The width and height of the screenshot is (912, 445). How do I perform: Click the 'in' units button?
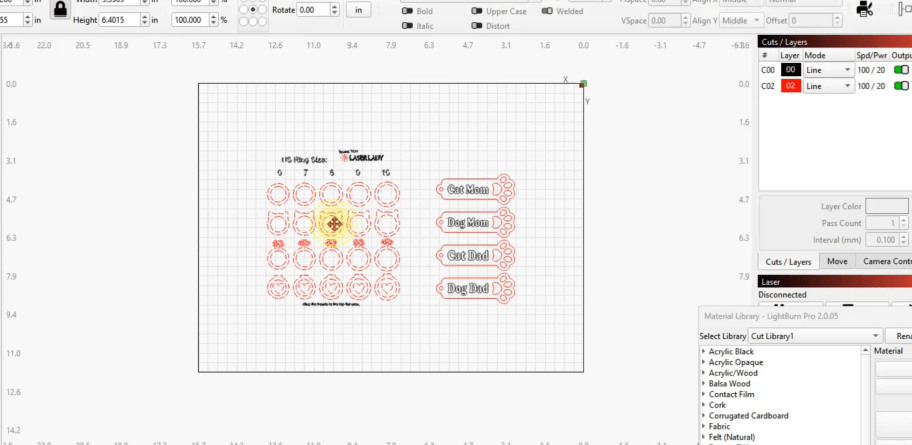360,9
